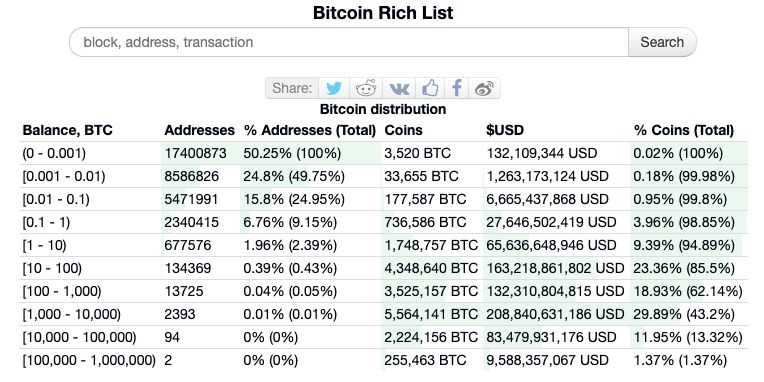Share via the Weibo icon
764x382 pixels.
(484, 89)
